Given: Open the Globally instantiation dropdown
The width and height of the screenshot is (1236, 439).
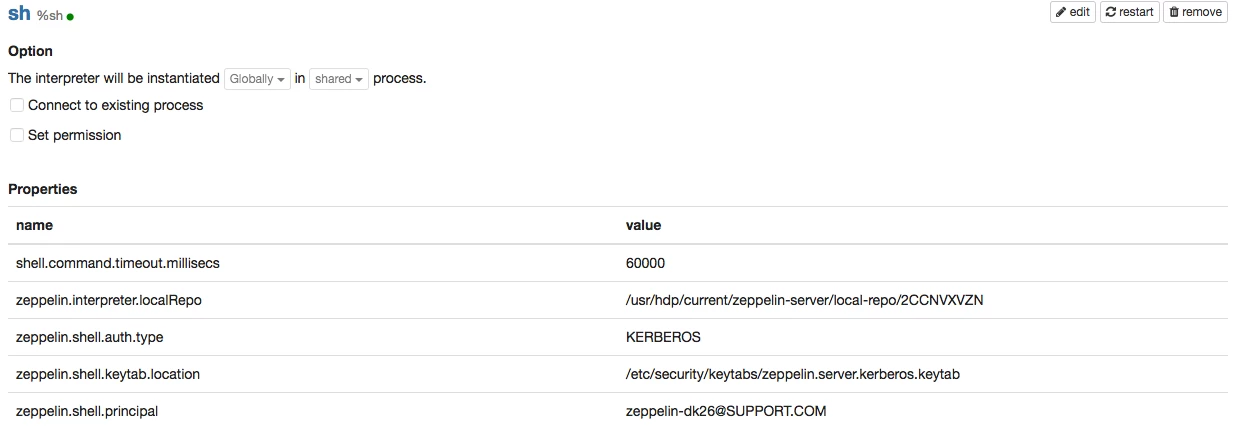Looking at the screenshot, I should coord(257,78).
